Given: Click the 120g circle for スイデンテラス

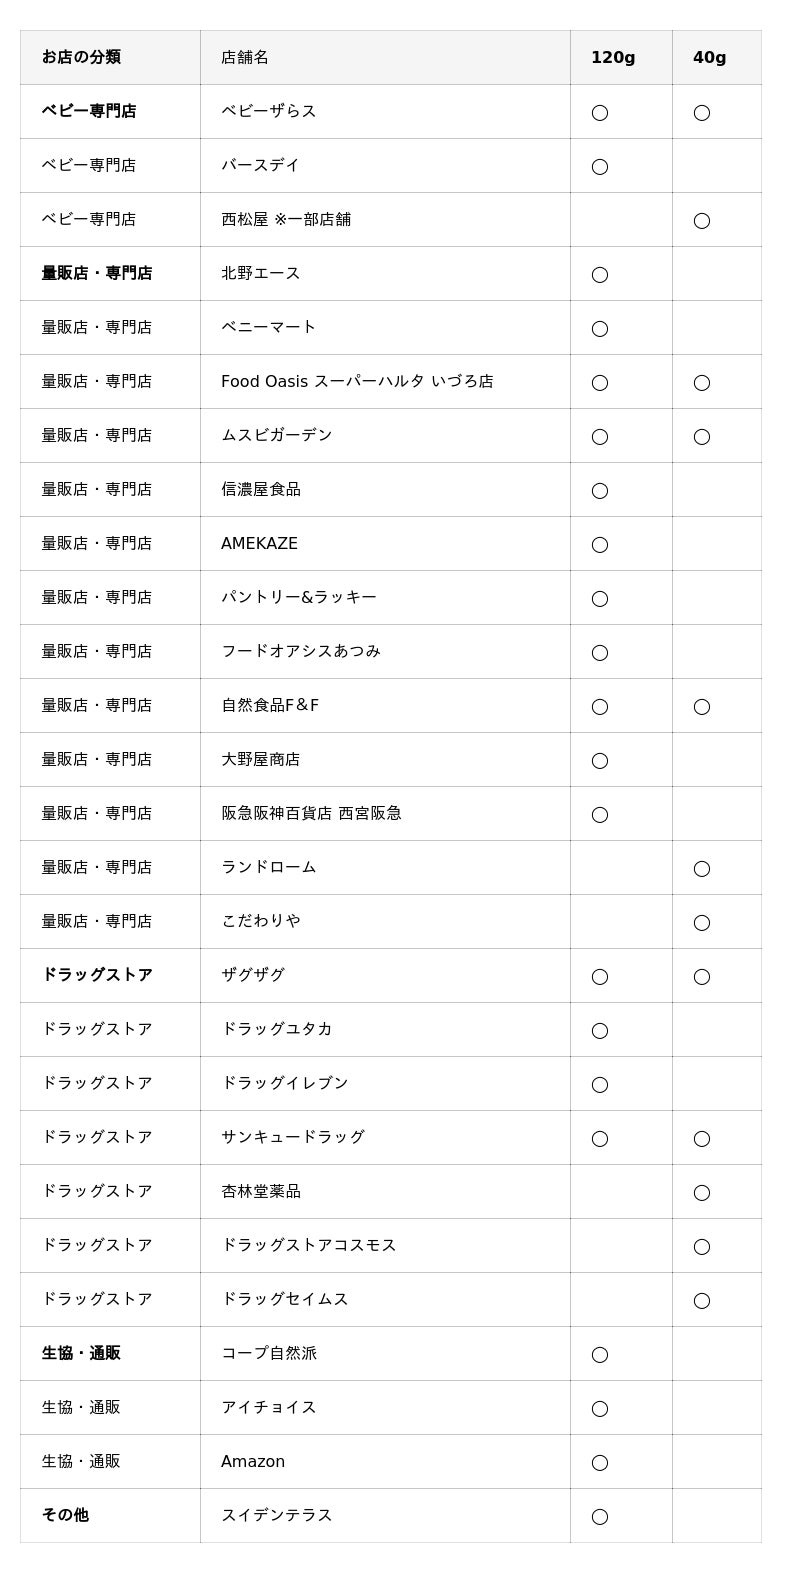Looking at the screenshot, I should click(600, 1516).
